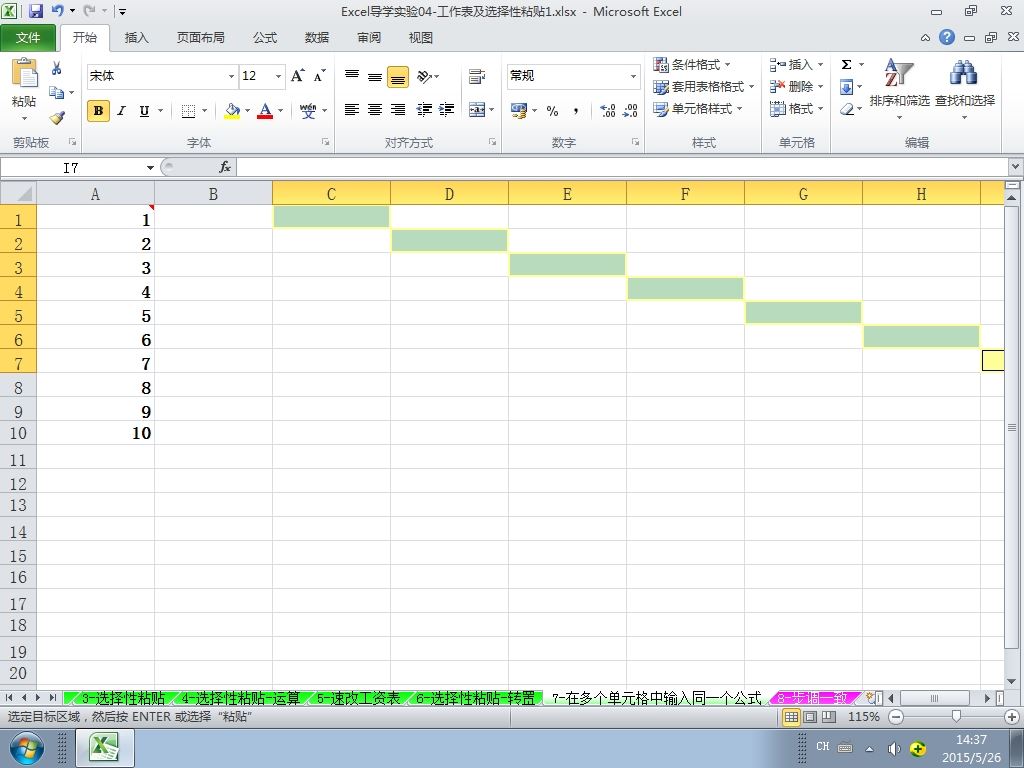Open the font name 宋体 dropdown

click(x=231, y=76)
